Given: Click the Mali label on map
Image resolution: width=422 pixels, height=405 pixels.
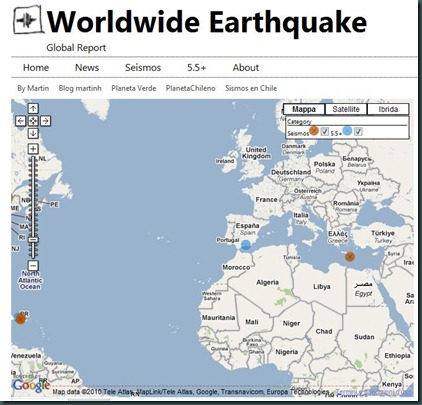Looking at the screenshot, I should coord(252,322).
